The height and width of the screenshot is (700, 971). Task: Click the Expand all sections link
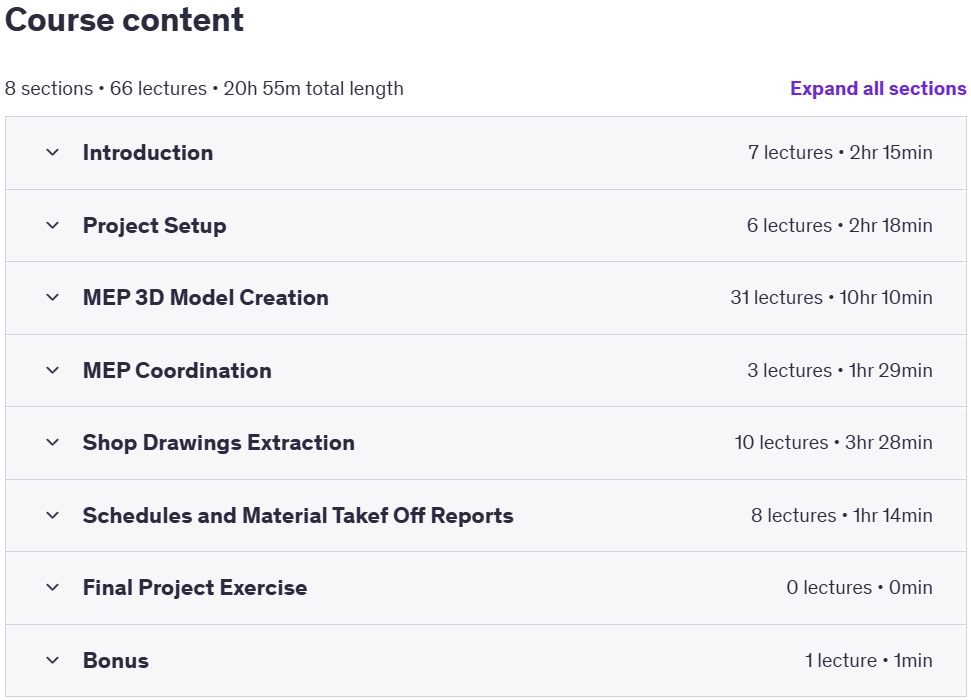click(x=878, y=89)
